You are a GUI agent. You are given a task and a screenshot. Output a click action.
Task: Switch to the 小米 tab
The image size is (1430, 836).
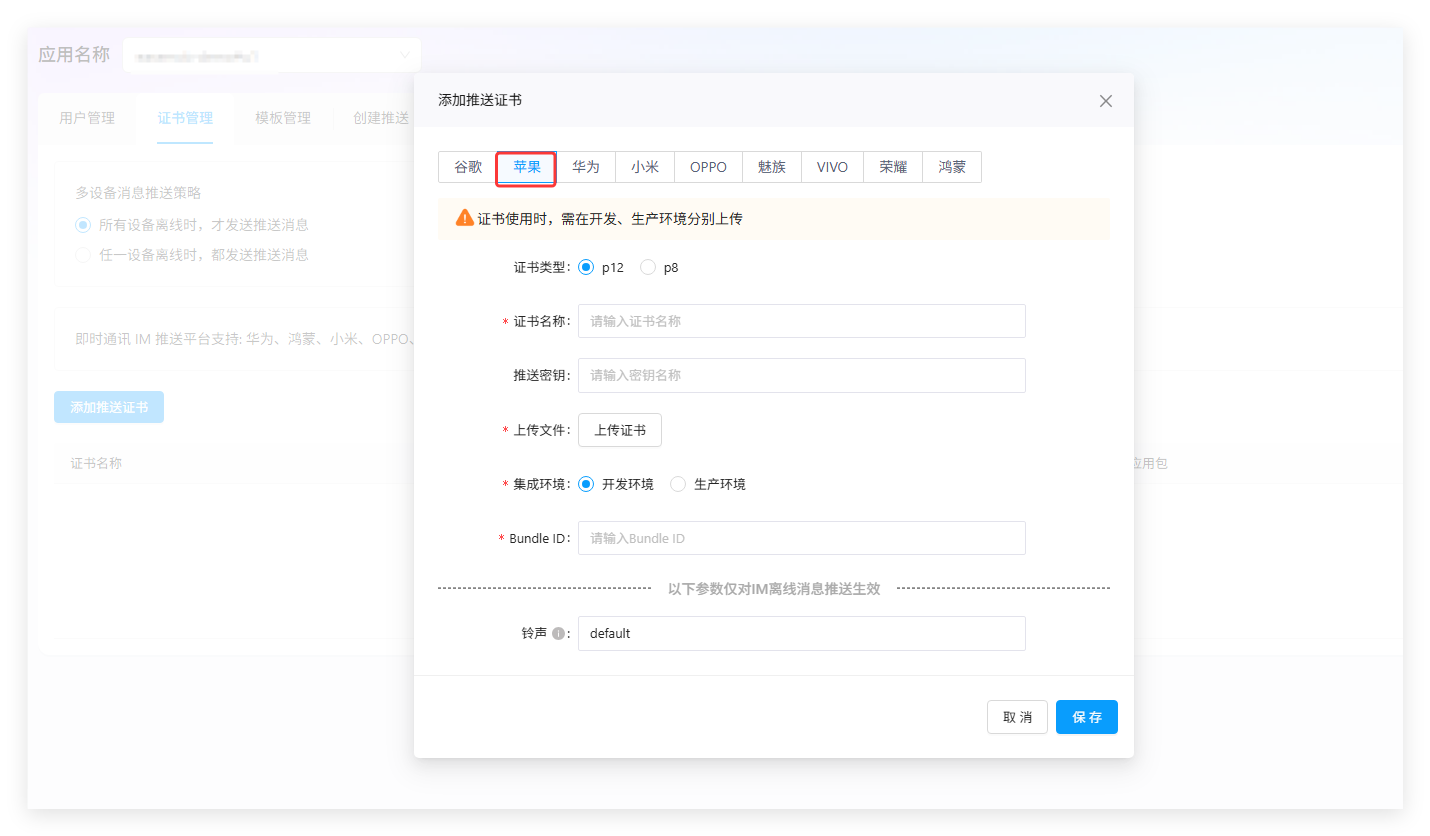645,167
